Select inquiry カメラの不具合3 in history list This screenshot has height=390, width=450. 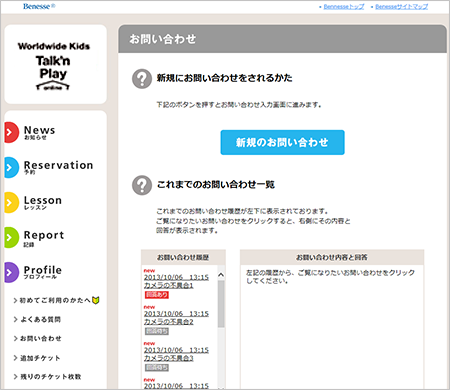click(176, 354)
